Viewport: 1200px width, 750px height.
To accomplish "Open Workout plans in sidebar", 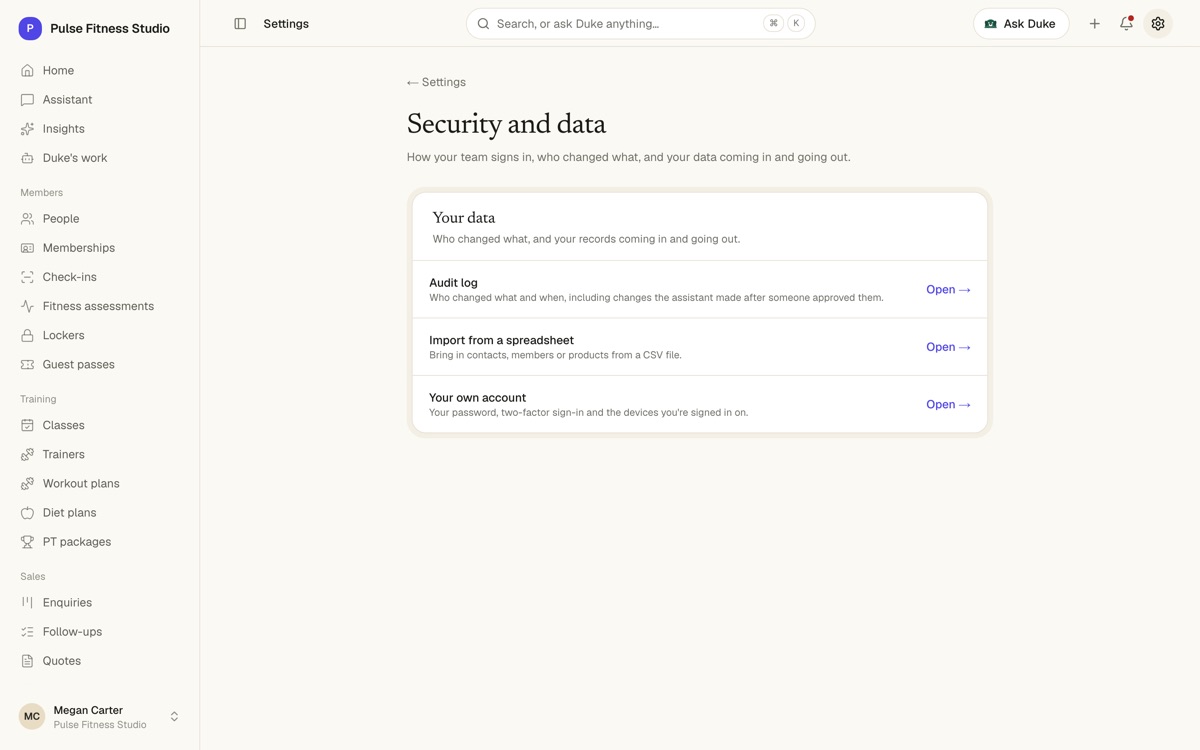I will point(81,483).
